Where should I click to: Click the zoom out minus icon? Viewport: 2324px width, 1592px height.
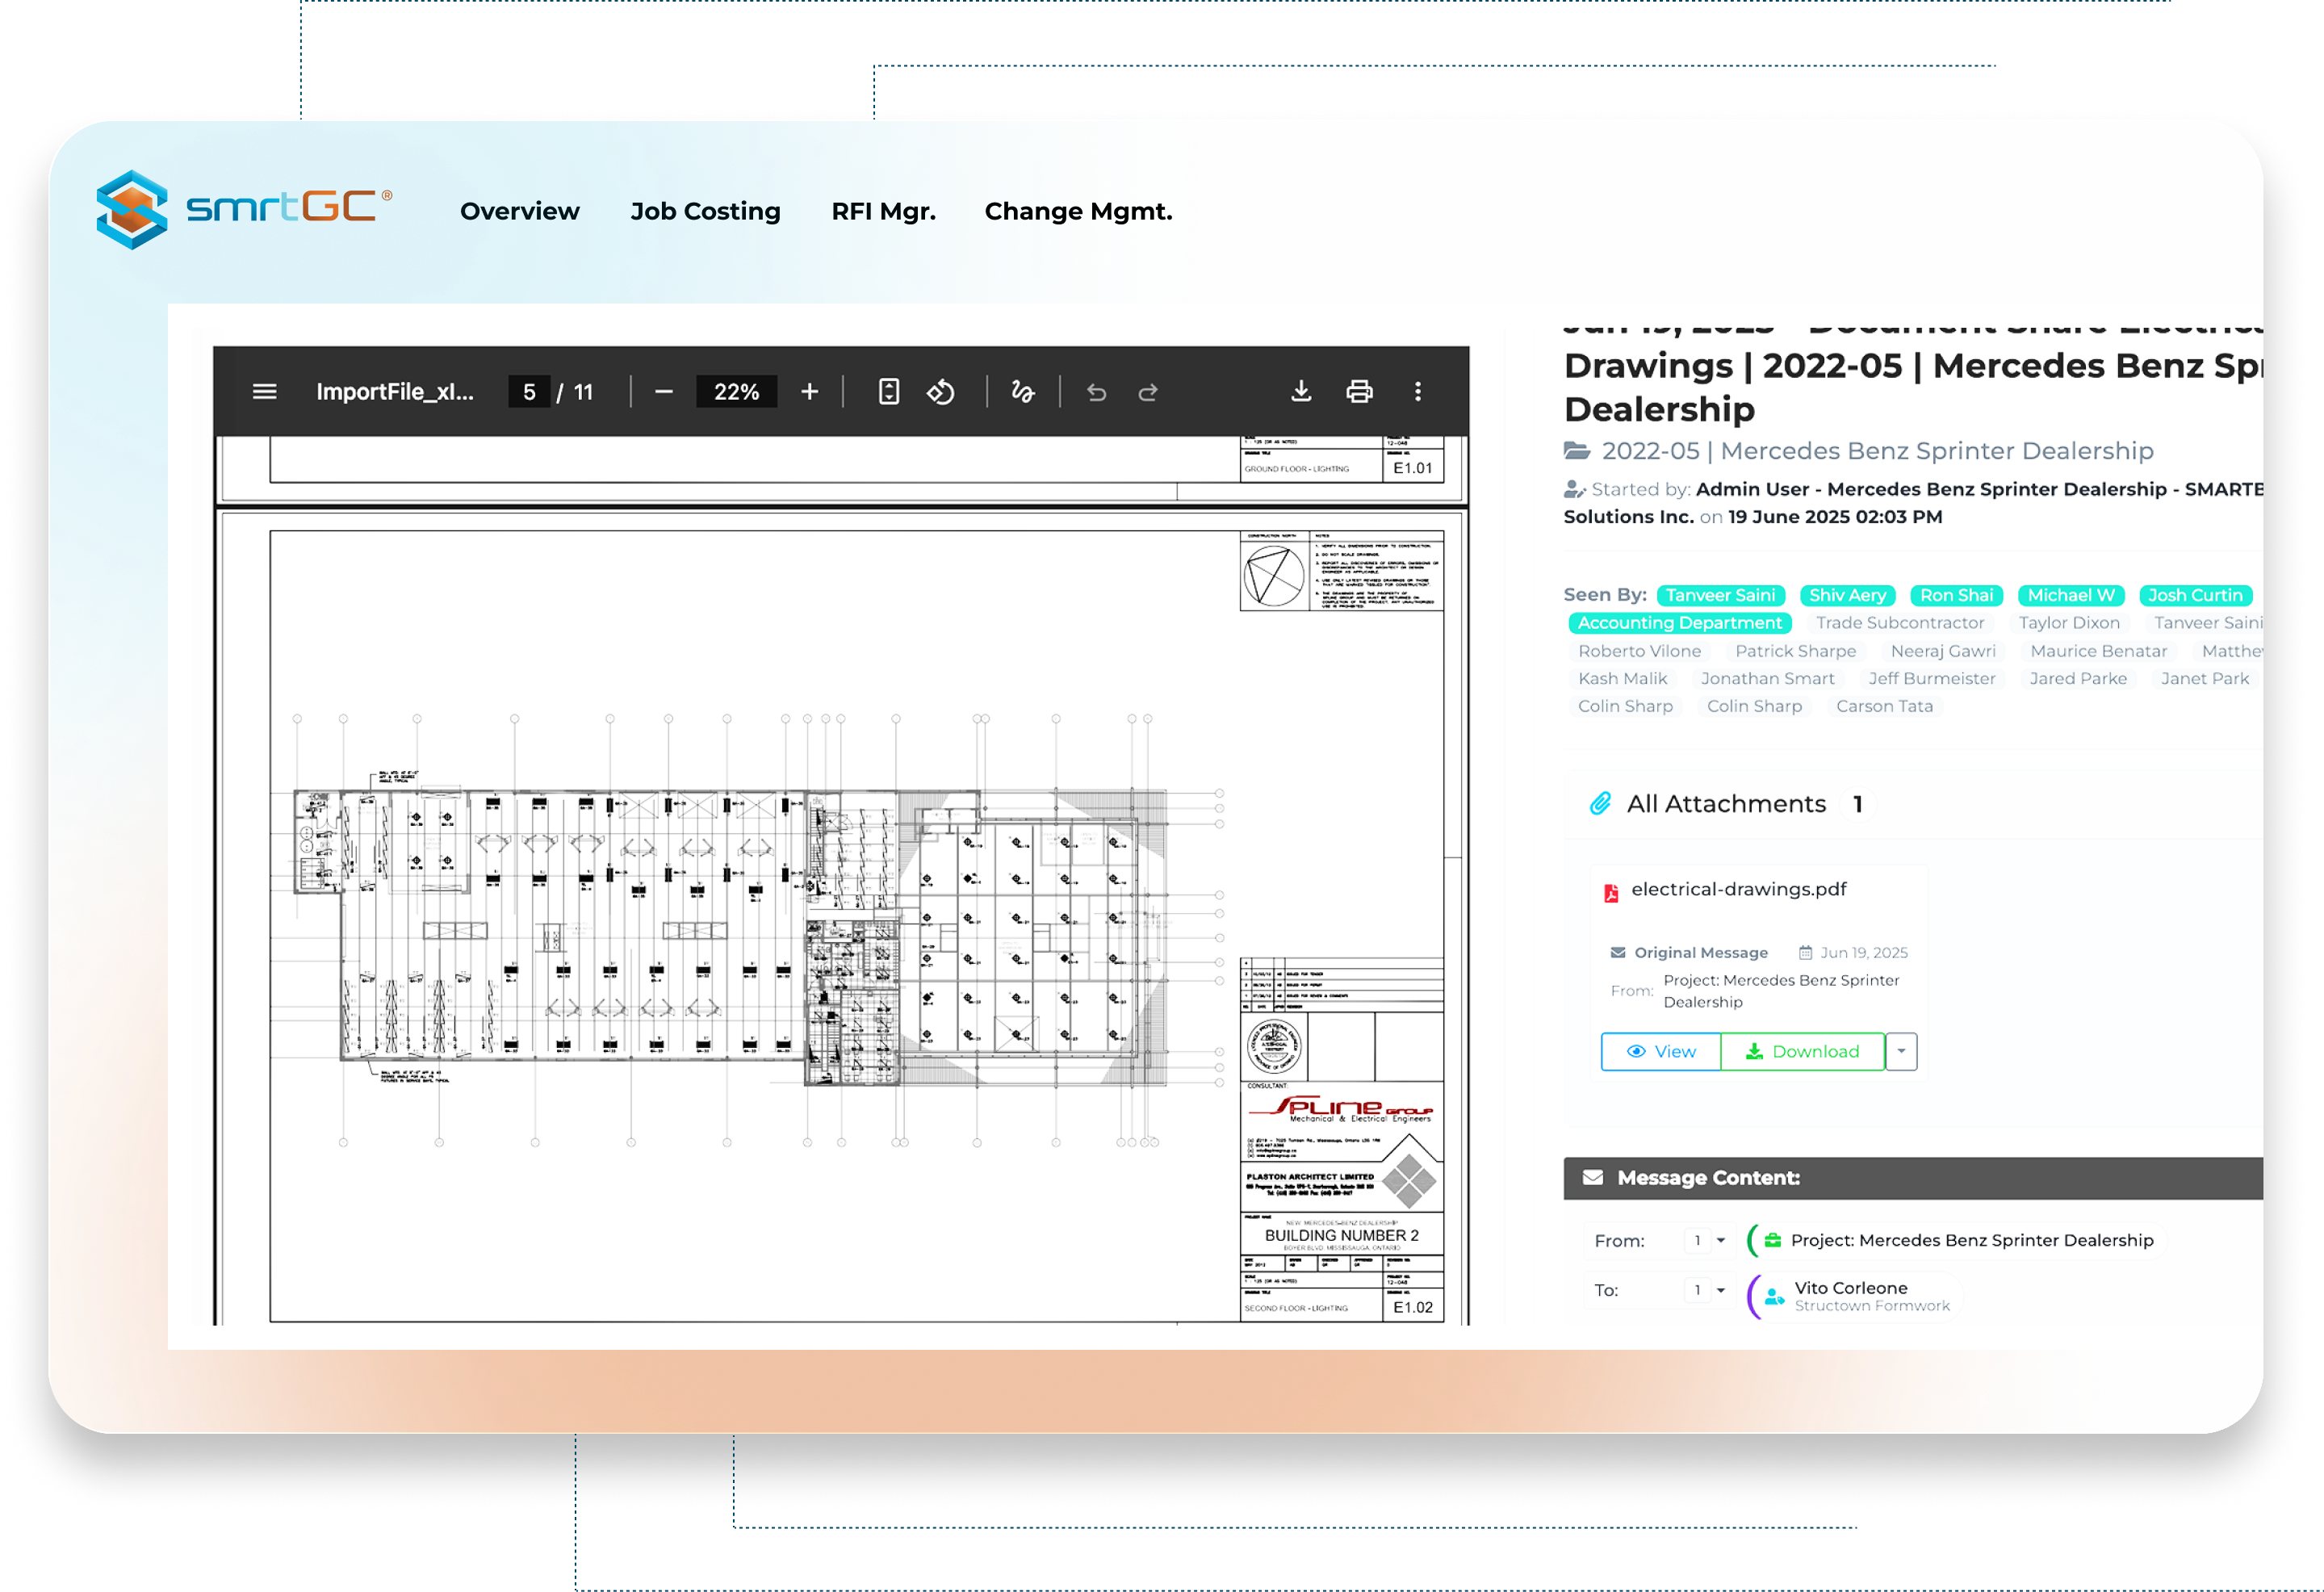click(664, 392)
